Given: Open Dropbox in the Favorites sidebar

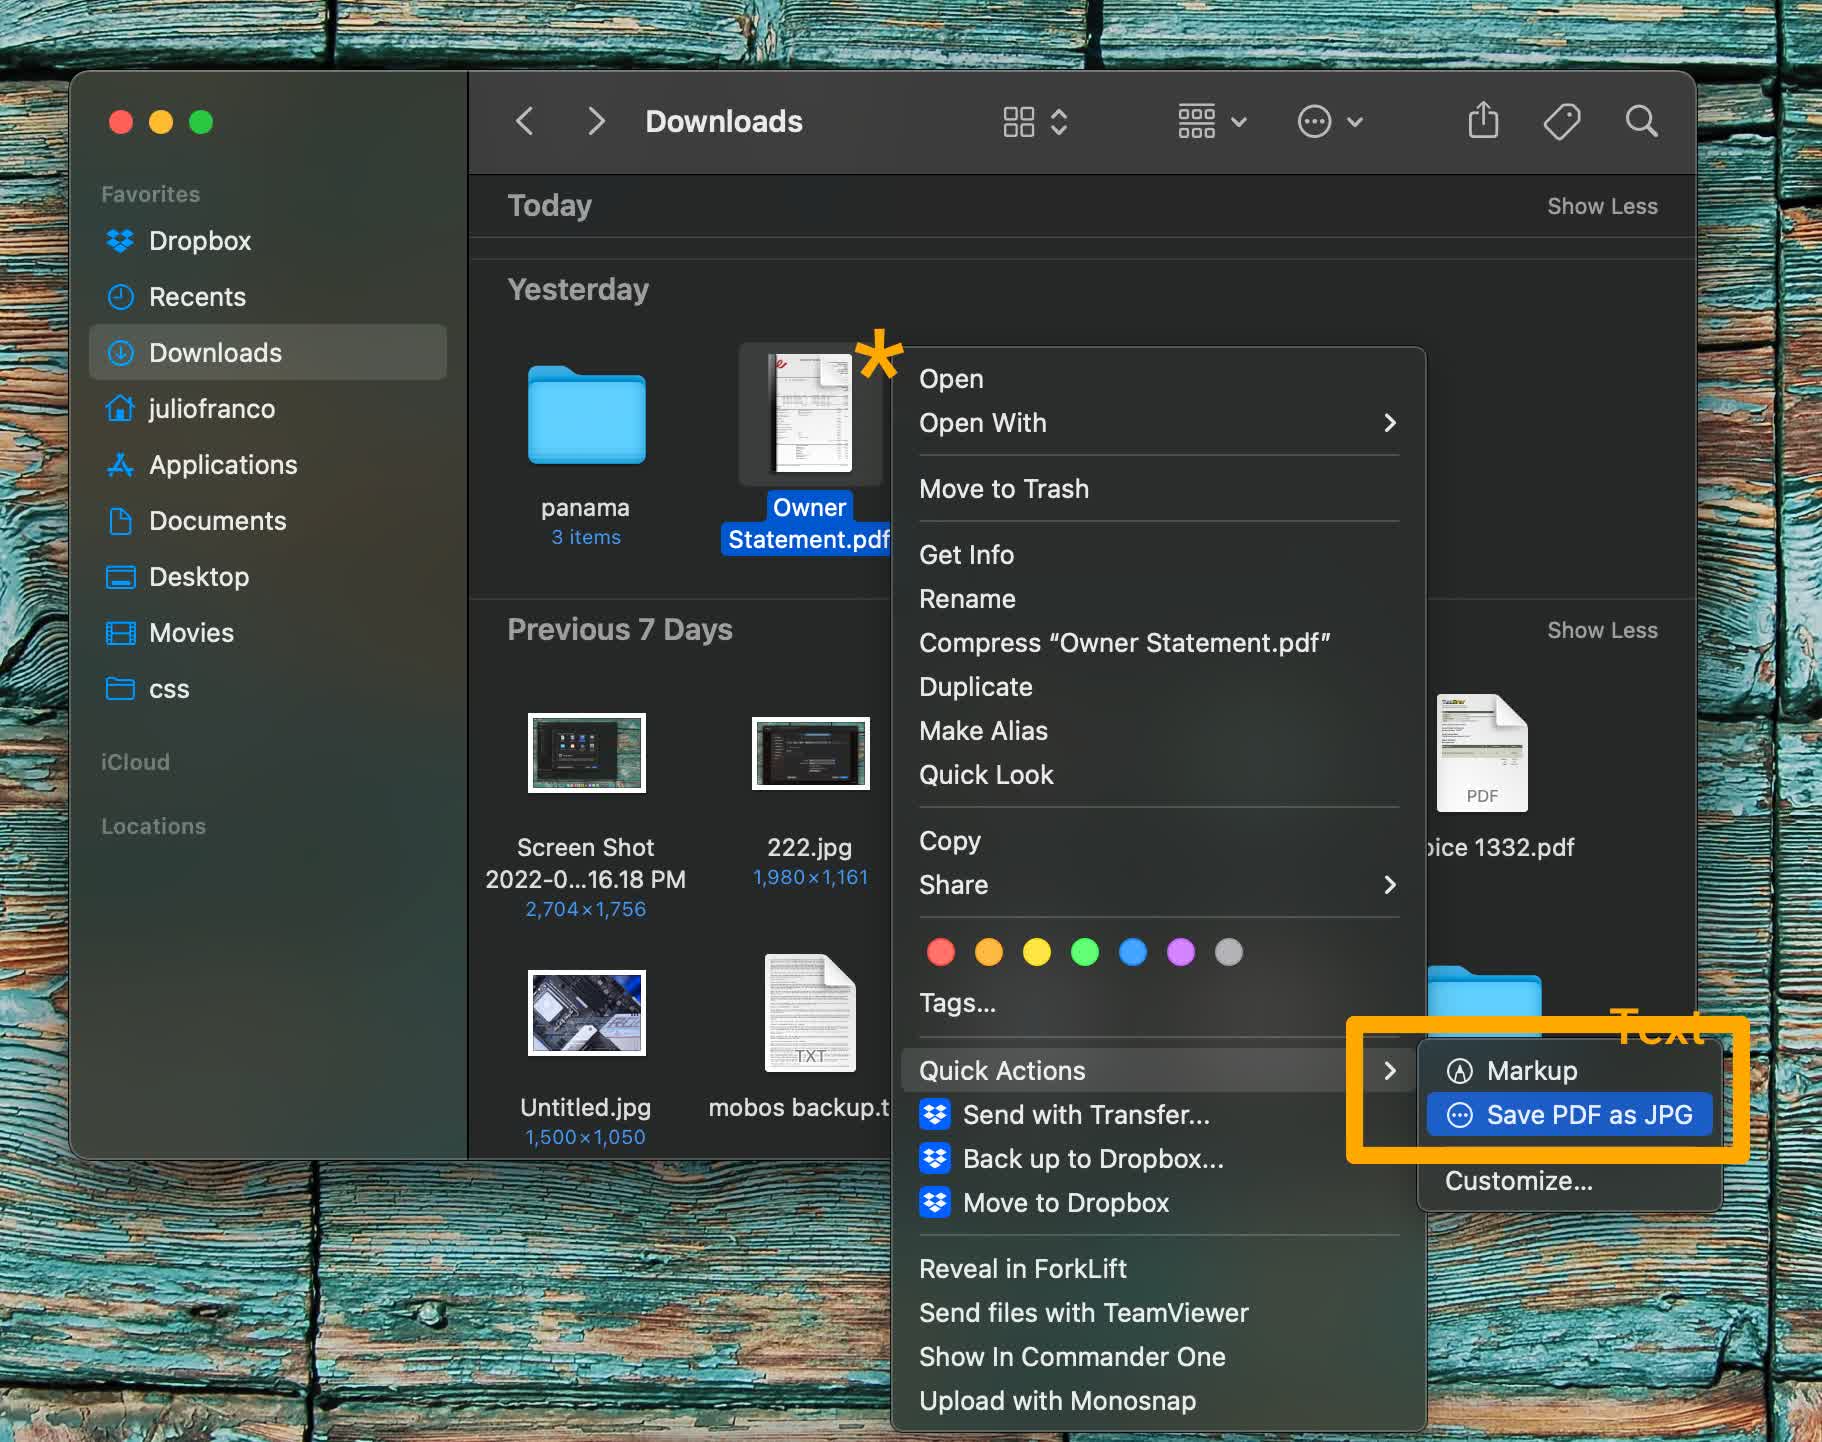Looking at the screenshot, I should tap(199, 241).
